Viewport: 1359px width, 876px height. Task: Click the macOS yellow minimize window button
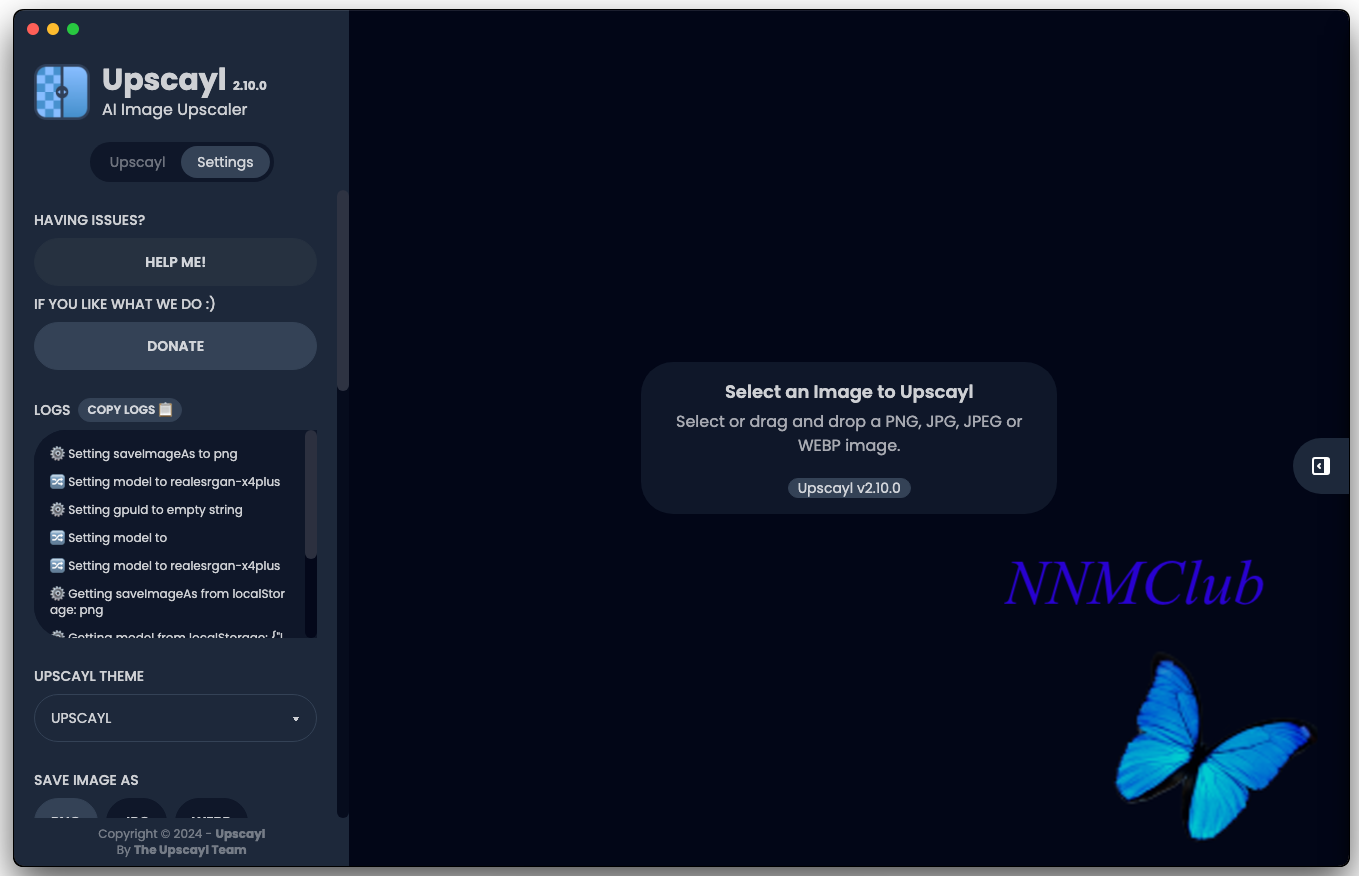tap(53, 29)
